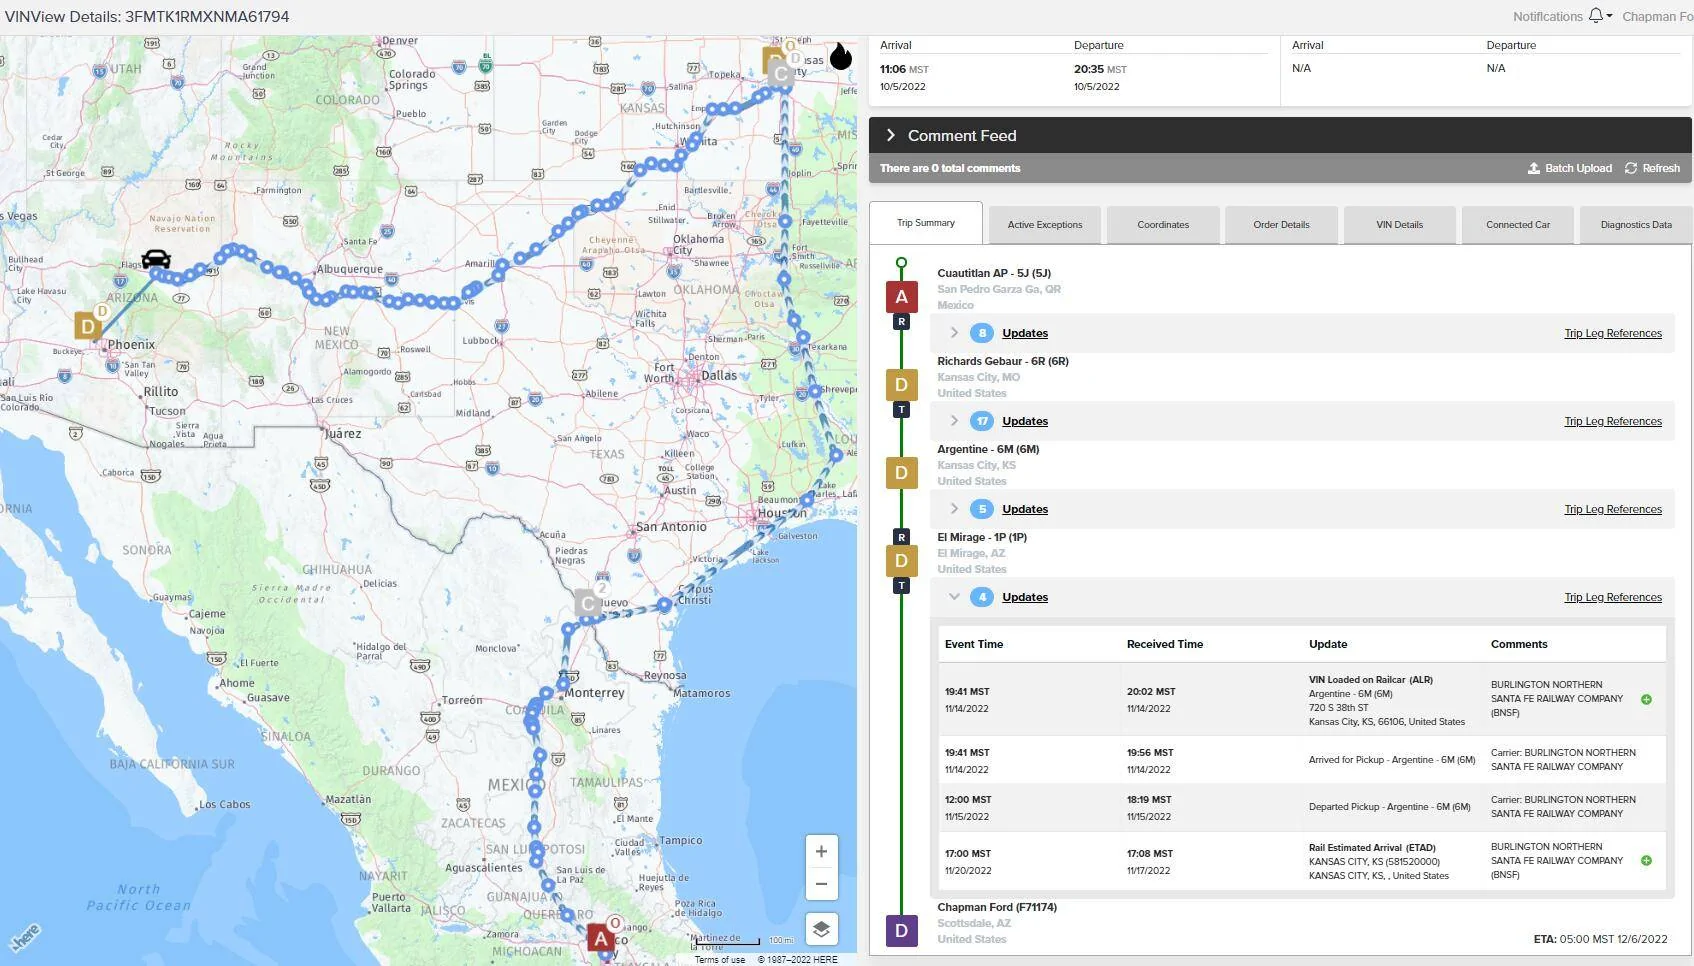Collapse the 4 Updates under El Mirage

954,597
